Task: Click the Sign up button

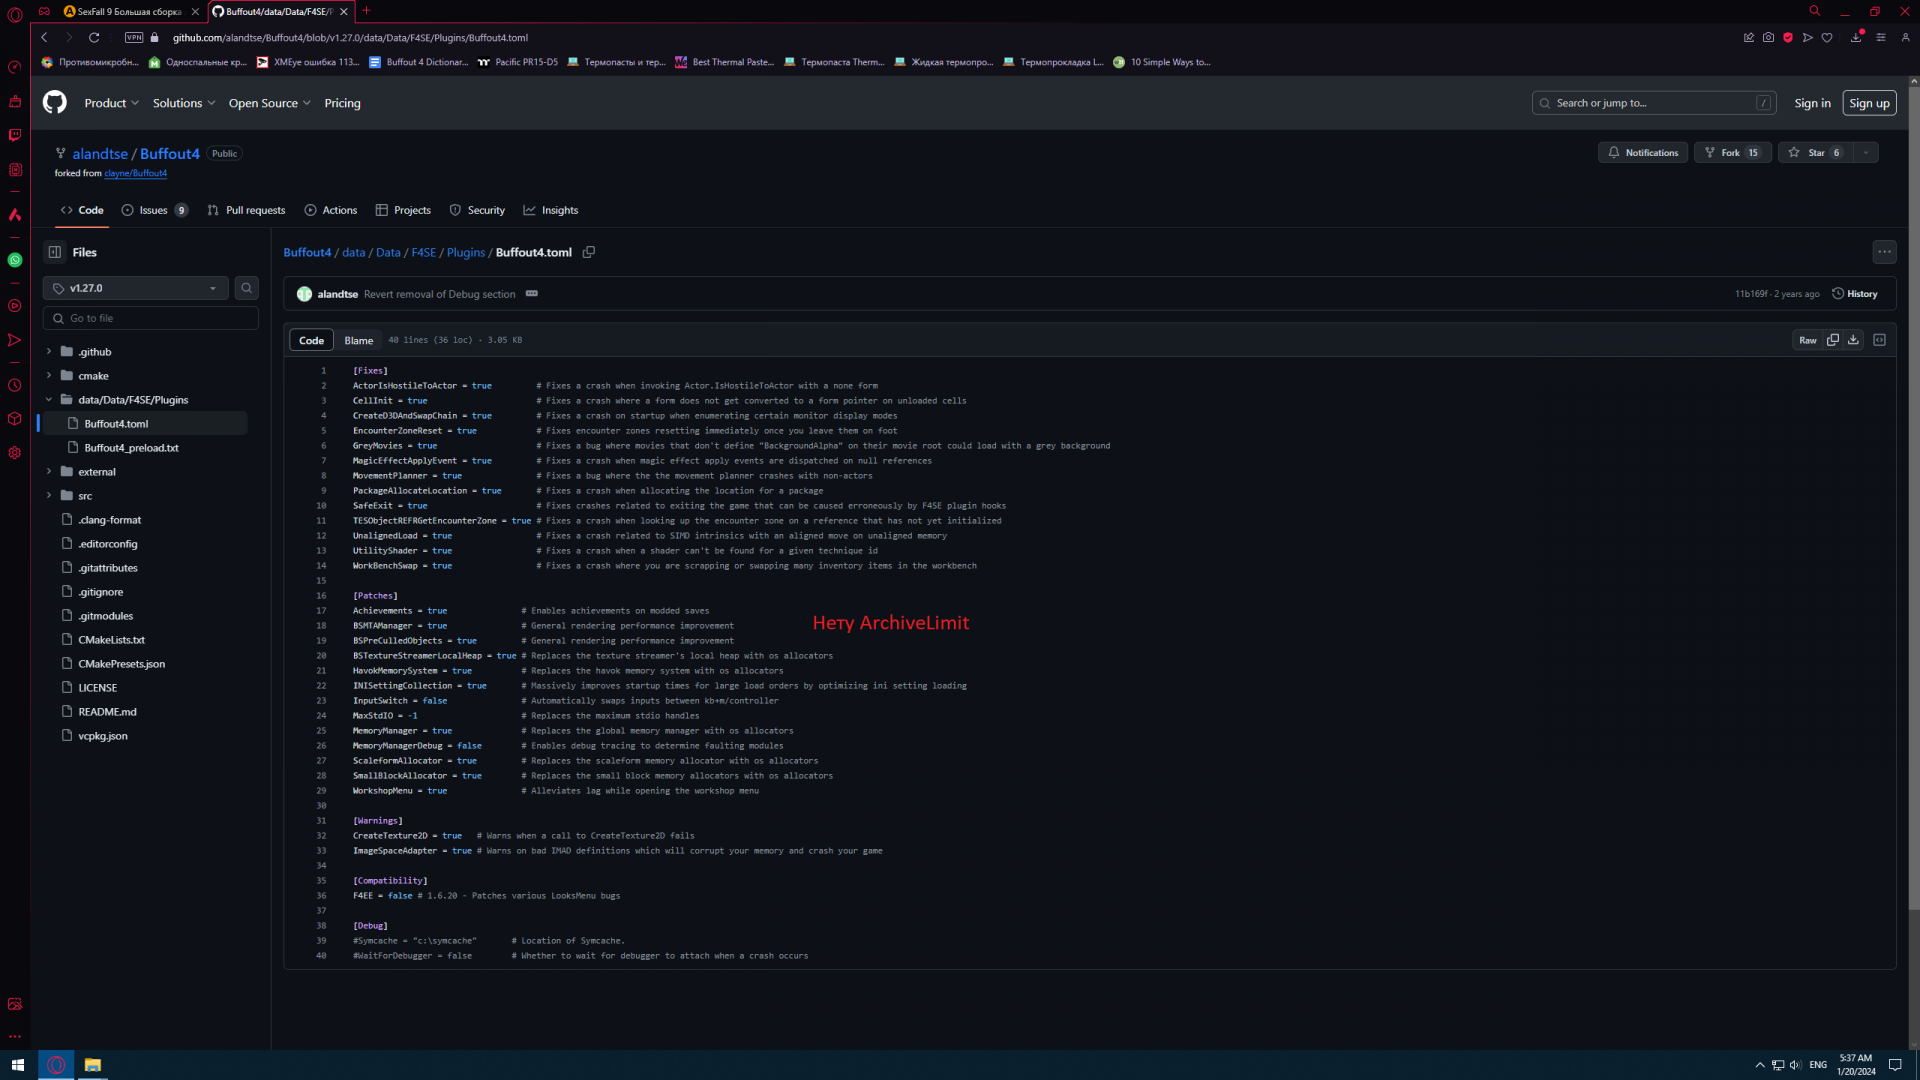Action: [x=1868, y=103]
